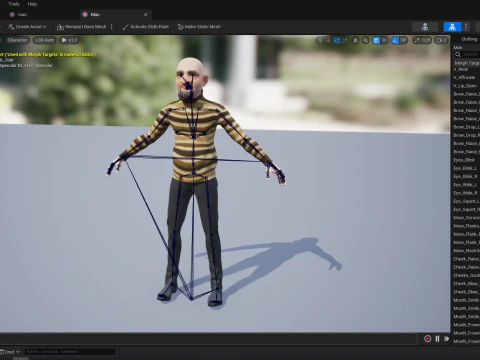The image size is (480, 360).
Task: Toggle grid snapping on the viewport toolbar
Action: coord(376,40)
